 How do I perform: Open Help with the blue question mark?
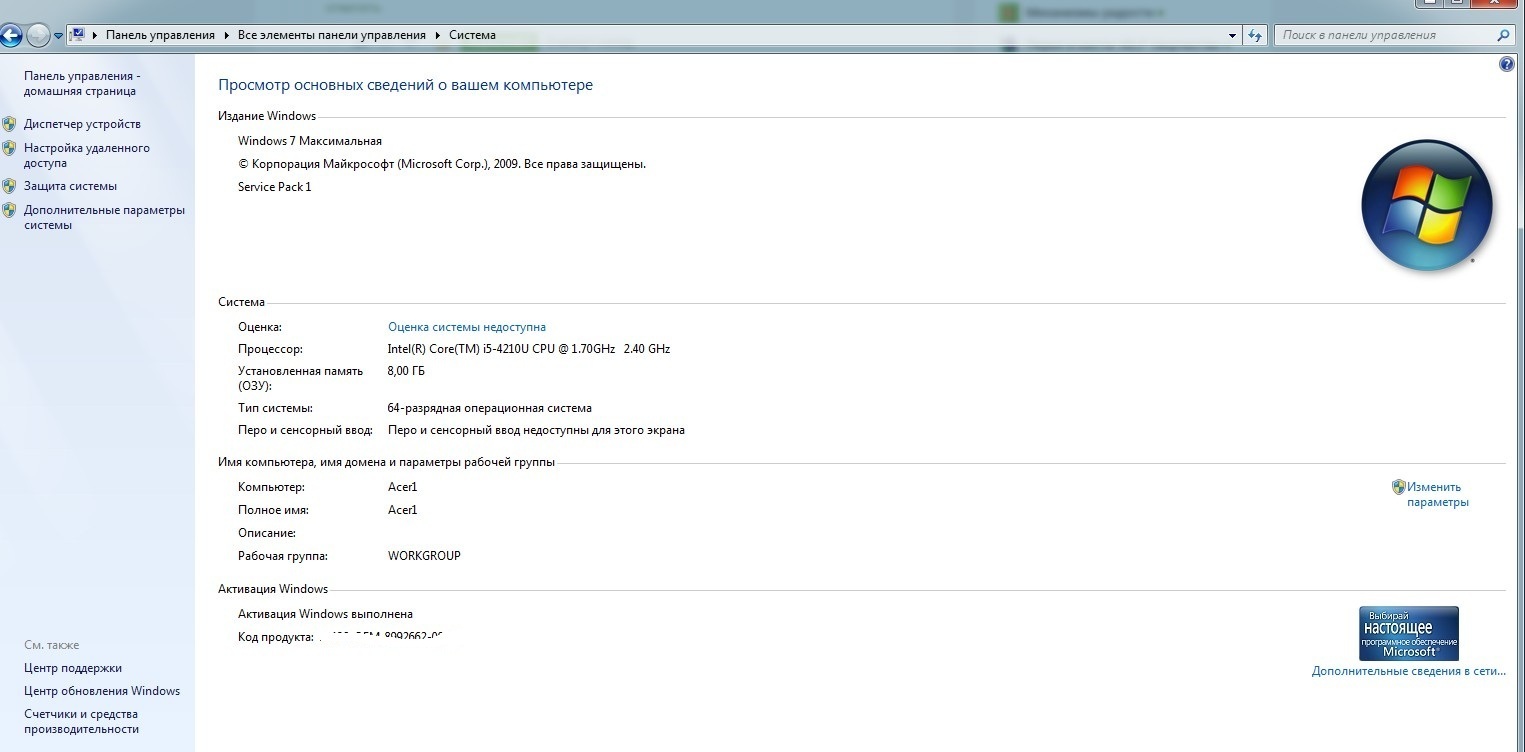[1507, 64]
